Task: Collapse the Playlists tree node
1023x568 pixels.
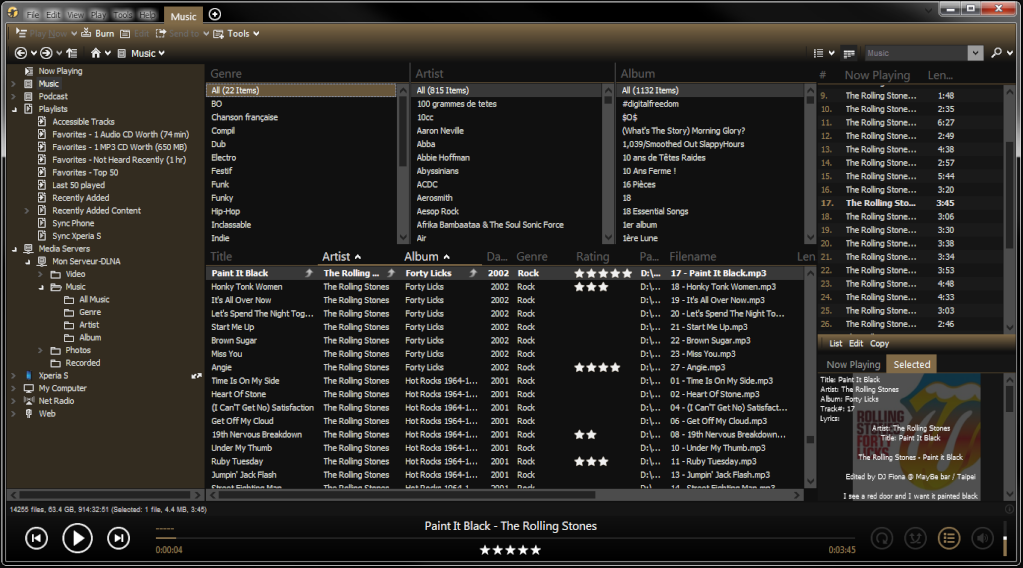Action: (x=14, y=109)
